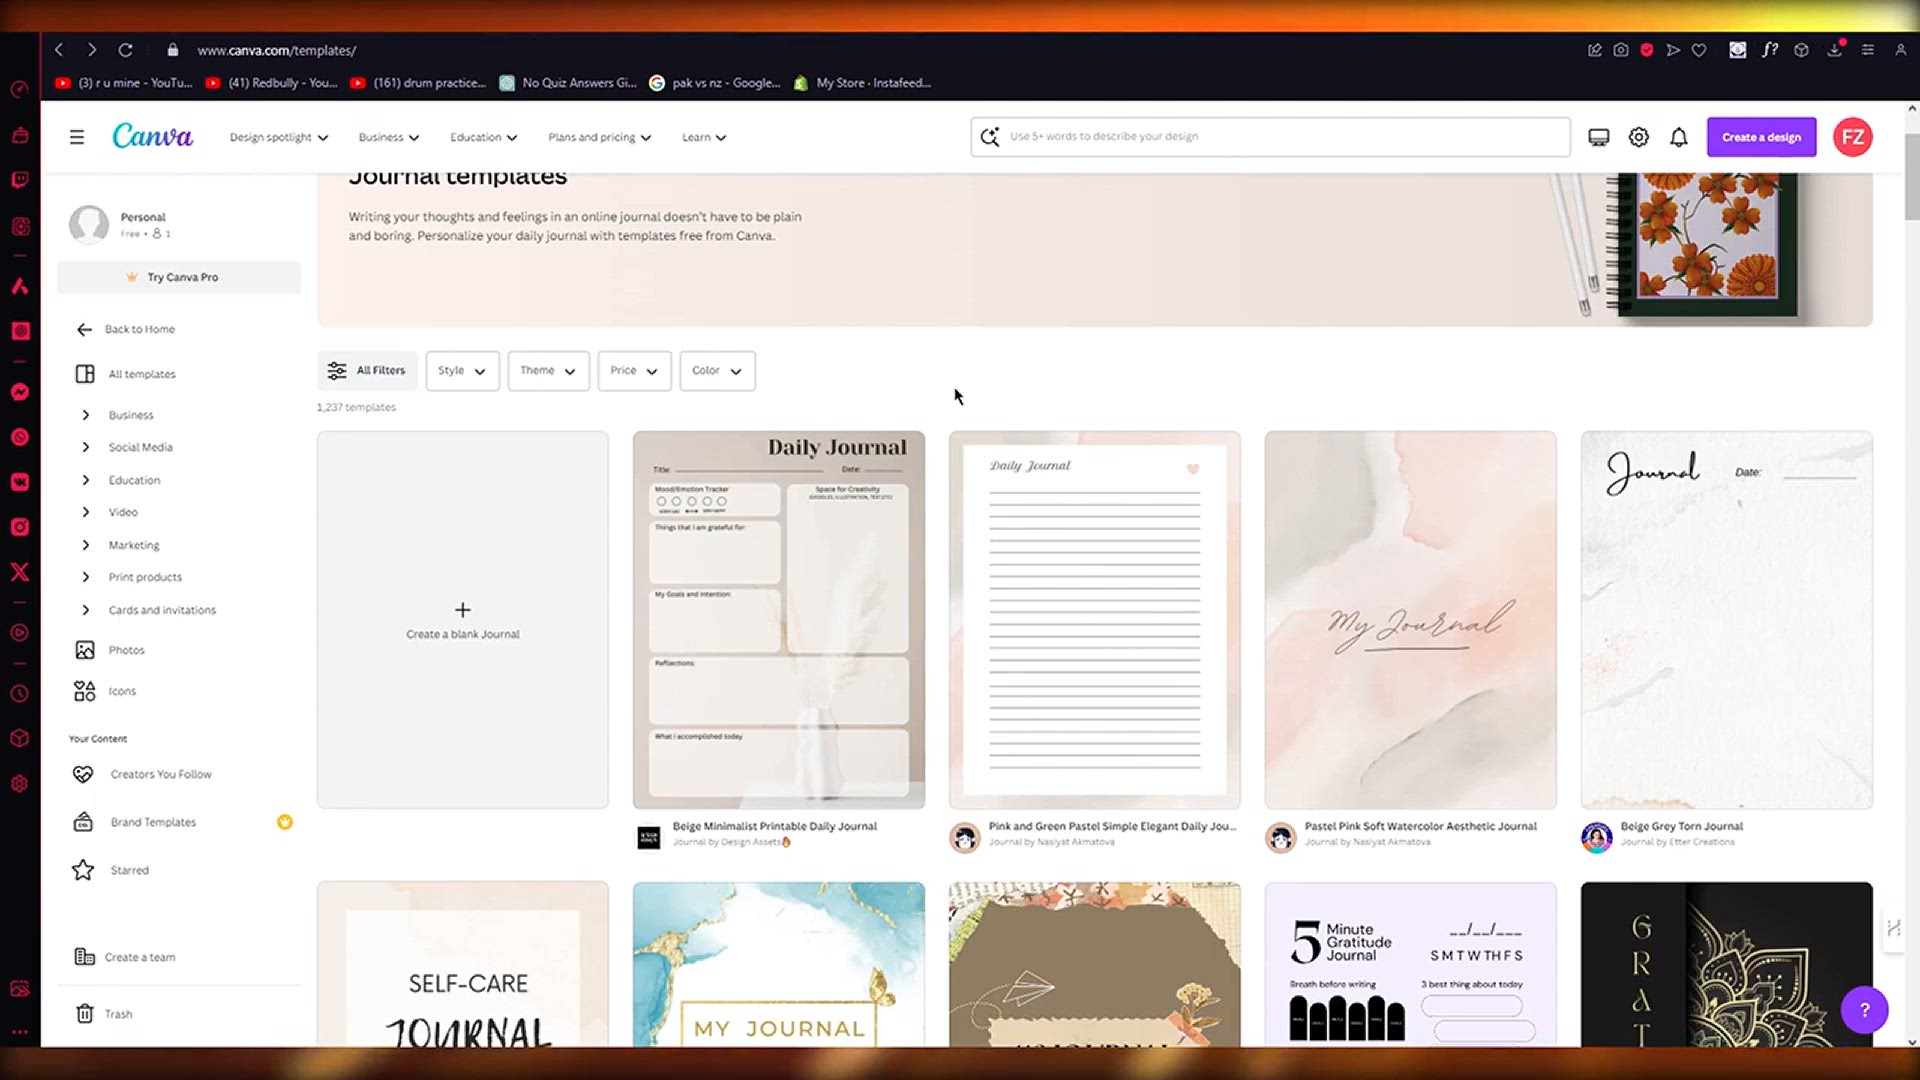Image resolution: width=1920 pixels, height=1080 pixels.
Task: Open the Self-Care Journal template
Action: tap(462, 964)
